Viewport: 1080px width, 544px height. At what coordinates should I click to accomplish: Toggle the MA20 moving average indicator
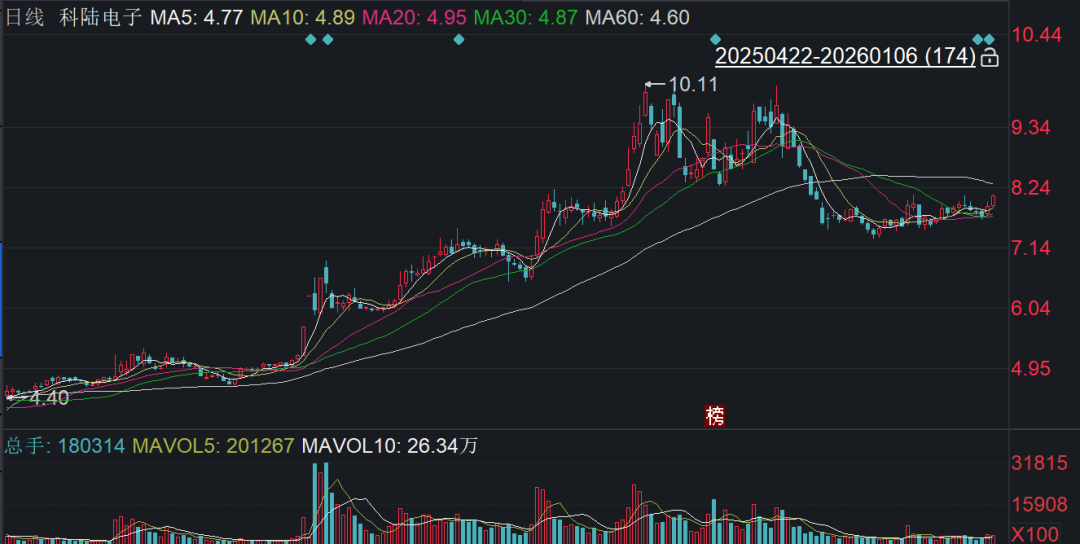tap(414, 18)
